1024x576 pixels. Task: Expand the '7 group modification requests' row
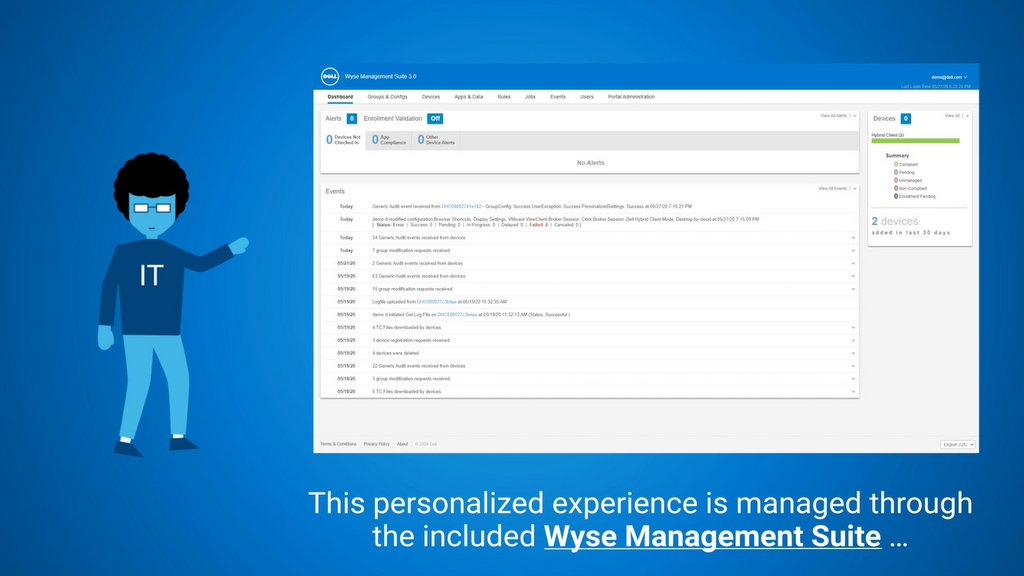(x=853, y=251)
